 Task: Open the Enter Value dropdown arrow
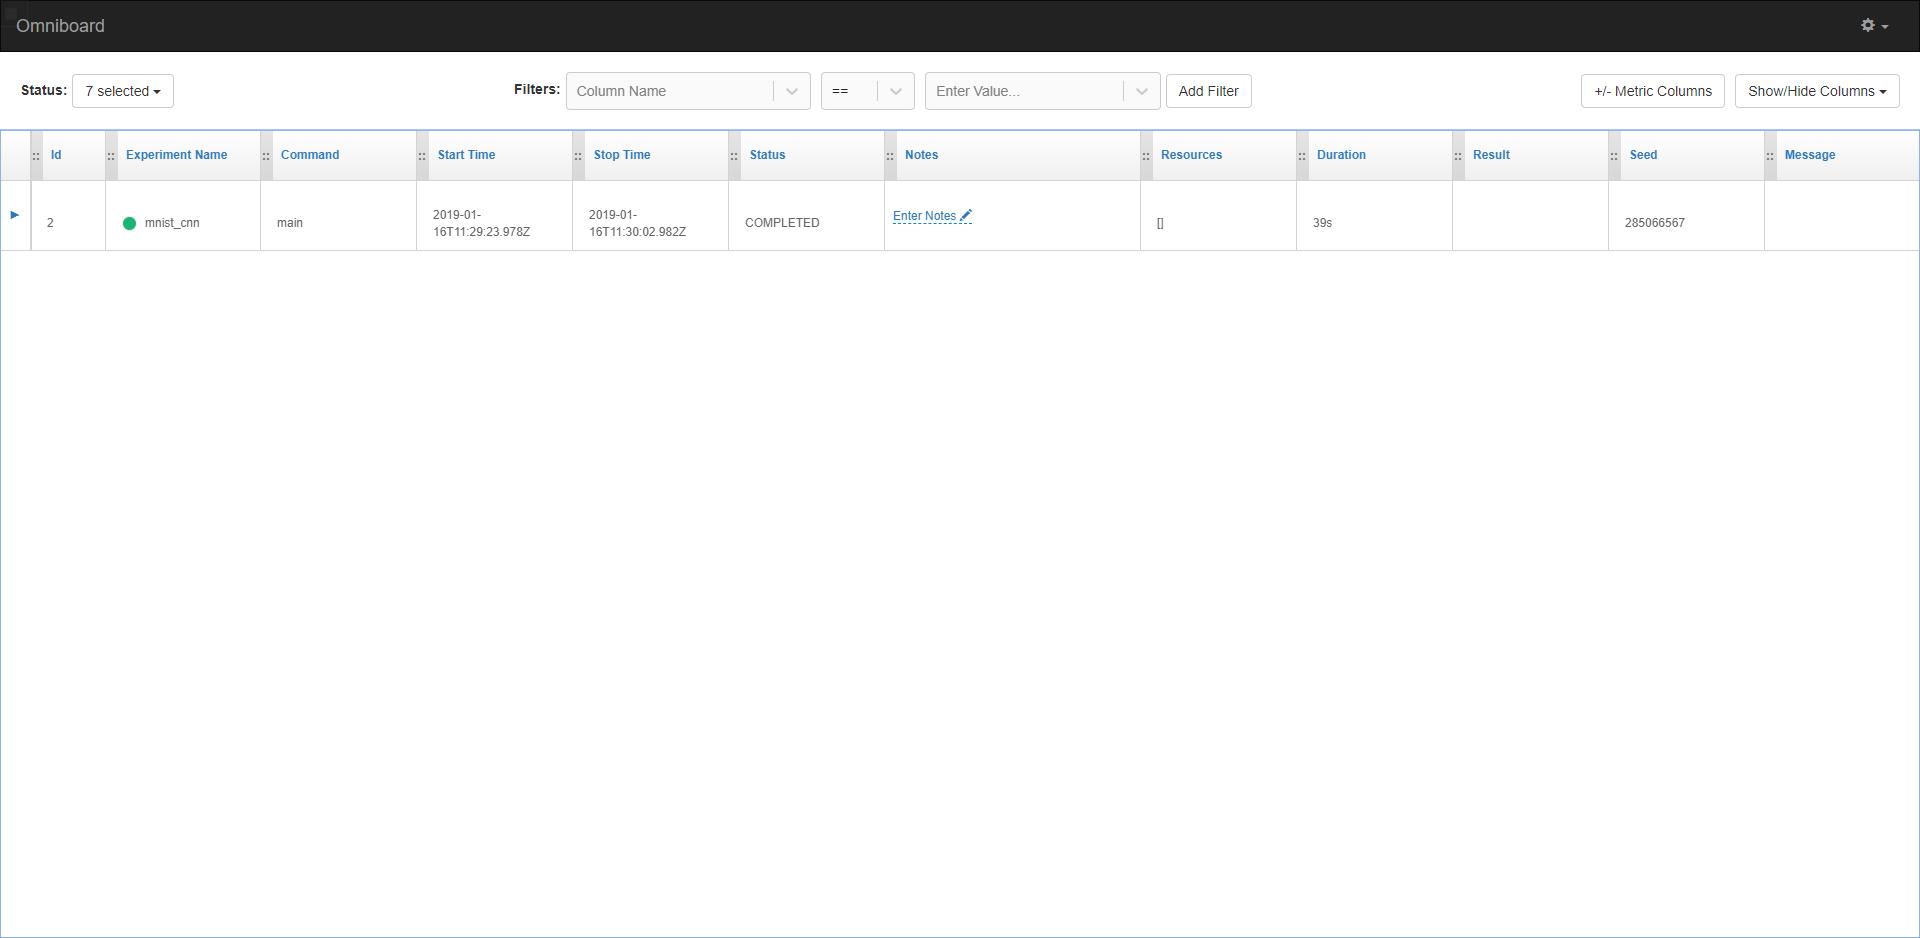click(x=1142, y=91)
